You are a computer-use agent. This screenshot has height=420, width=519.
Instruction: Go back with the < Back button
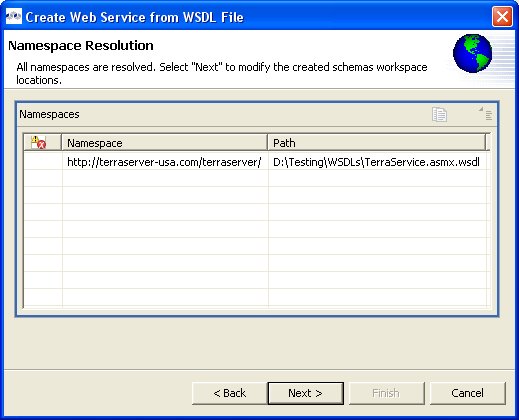(230, 393)
